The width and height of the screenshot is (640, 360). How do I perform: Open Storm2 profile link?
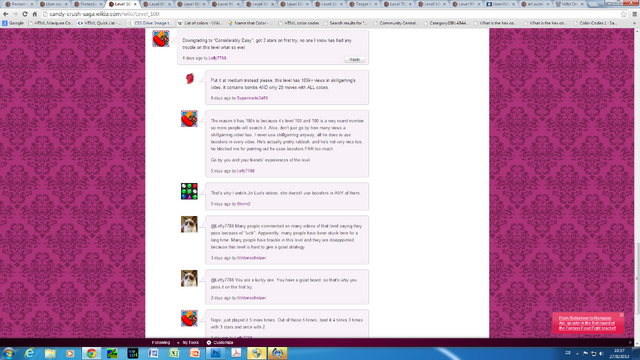244,204
